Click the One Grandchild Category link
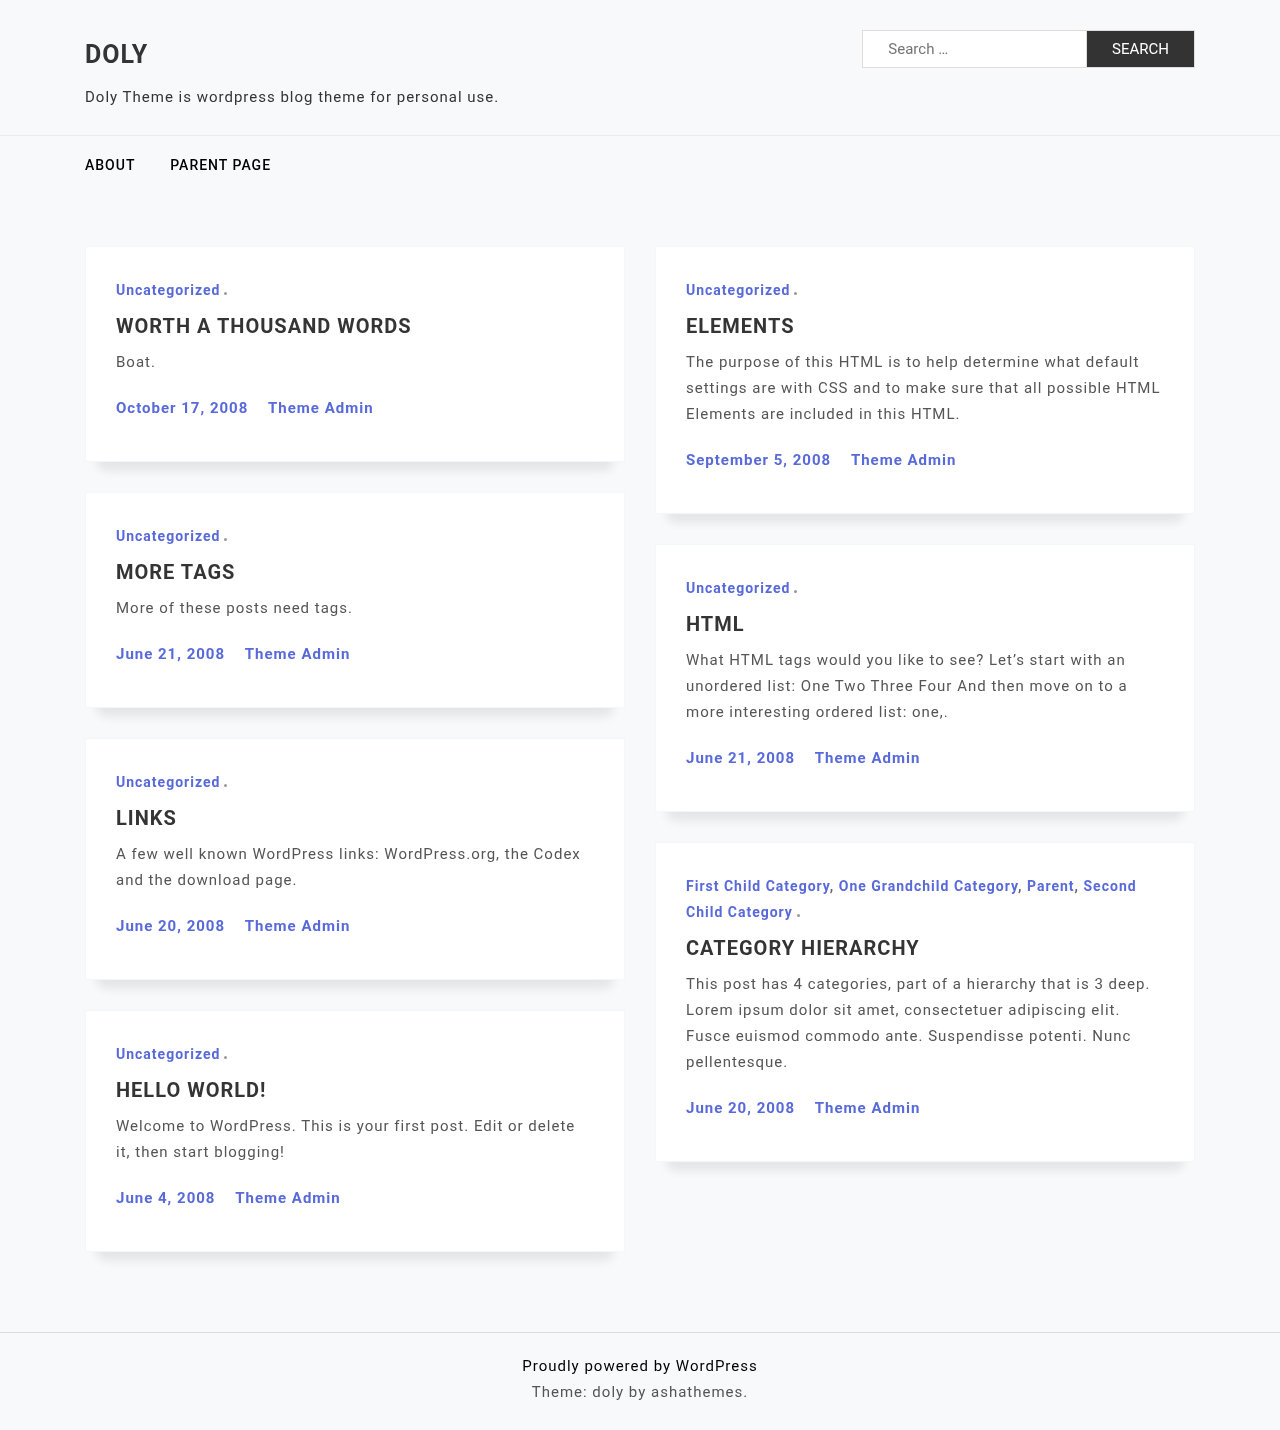 coord(928,886)
